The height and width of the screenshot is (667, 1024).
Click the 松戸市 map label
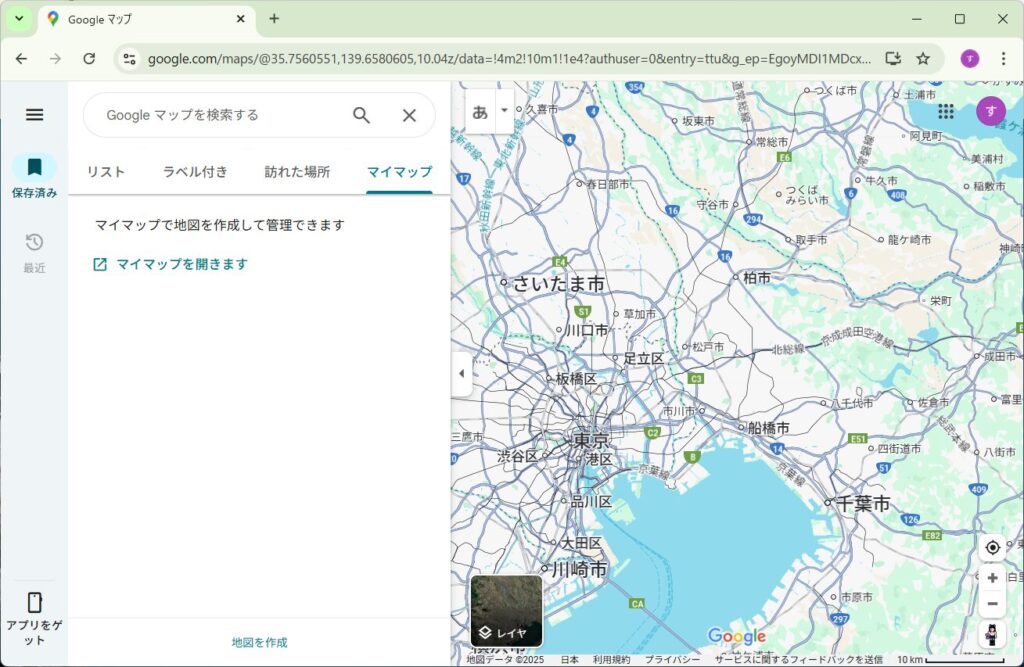point(708,347)
